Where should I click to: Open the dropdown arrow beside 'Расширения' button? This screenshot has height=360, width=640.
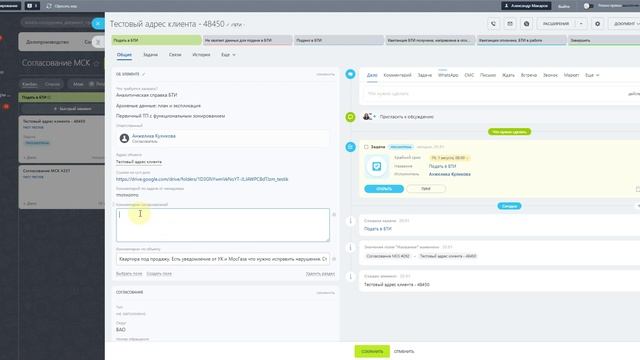click(581, 24)
